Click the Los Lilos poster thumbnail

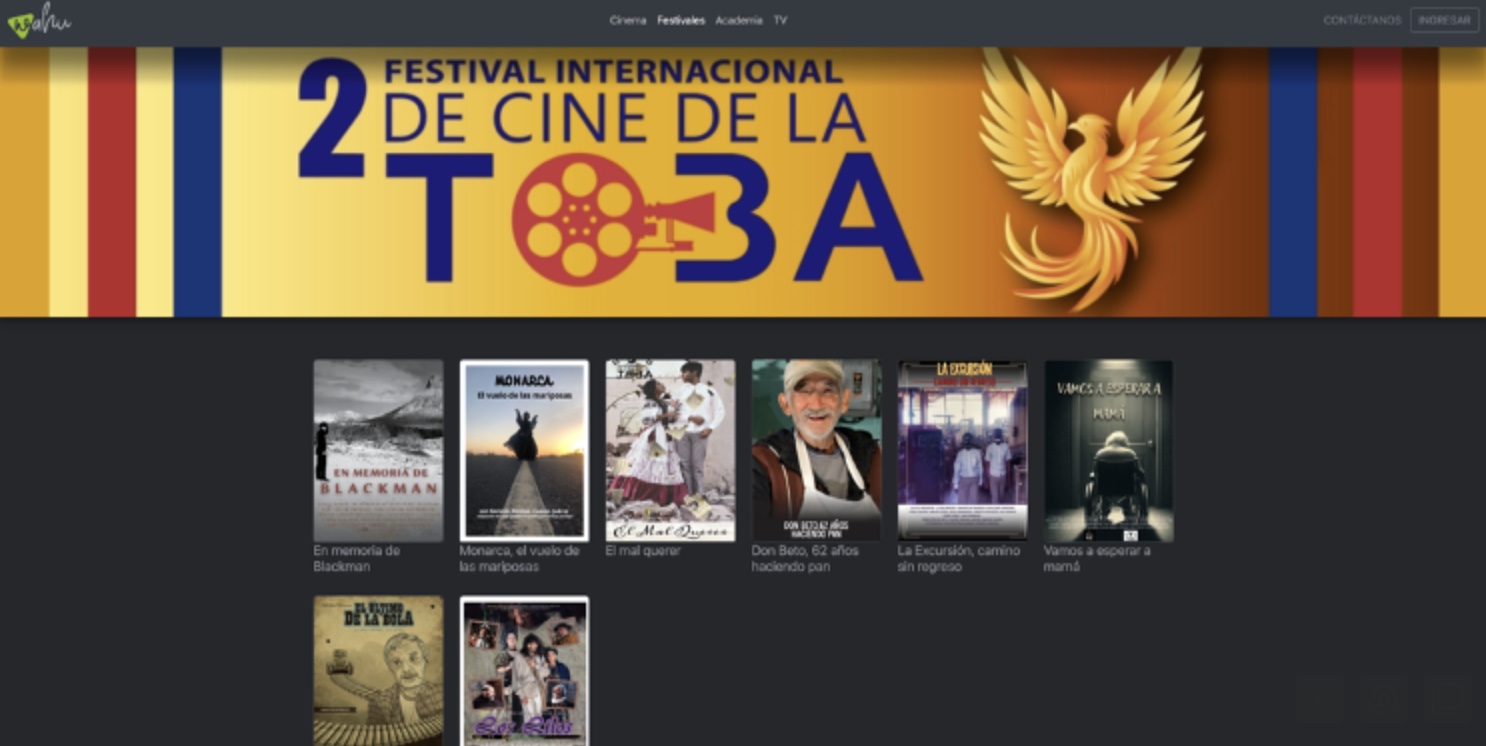coord(524,671)
